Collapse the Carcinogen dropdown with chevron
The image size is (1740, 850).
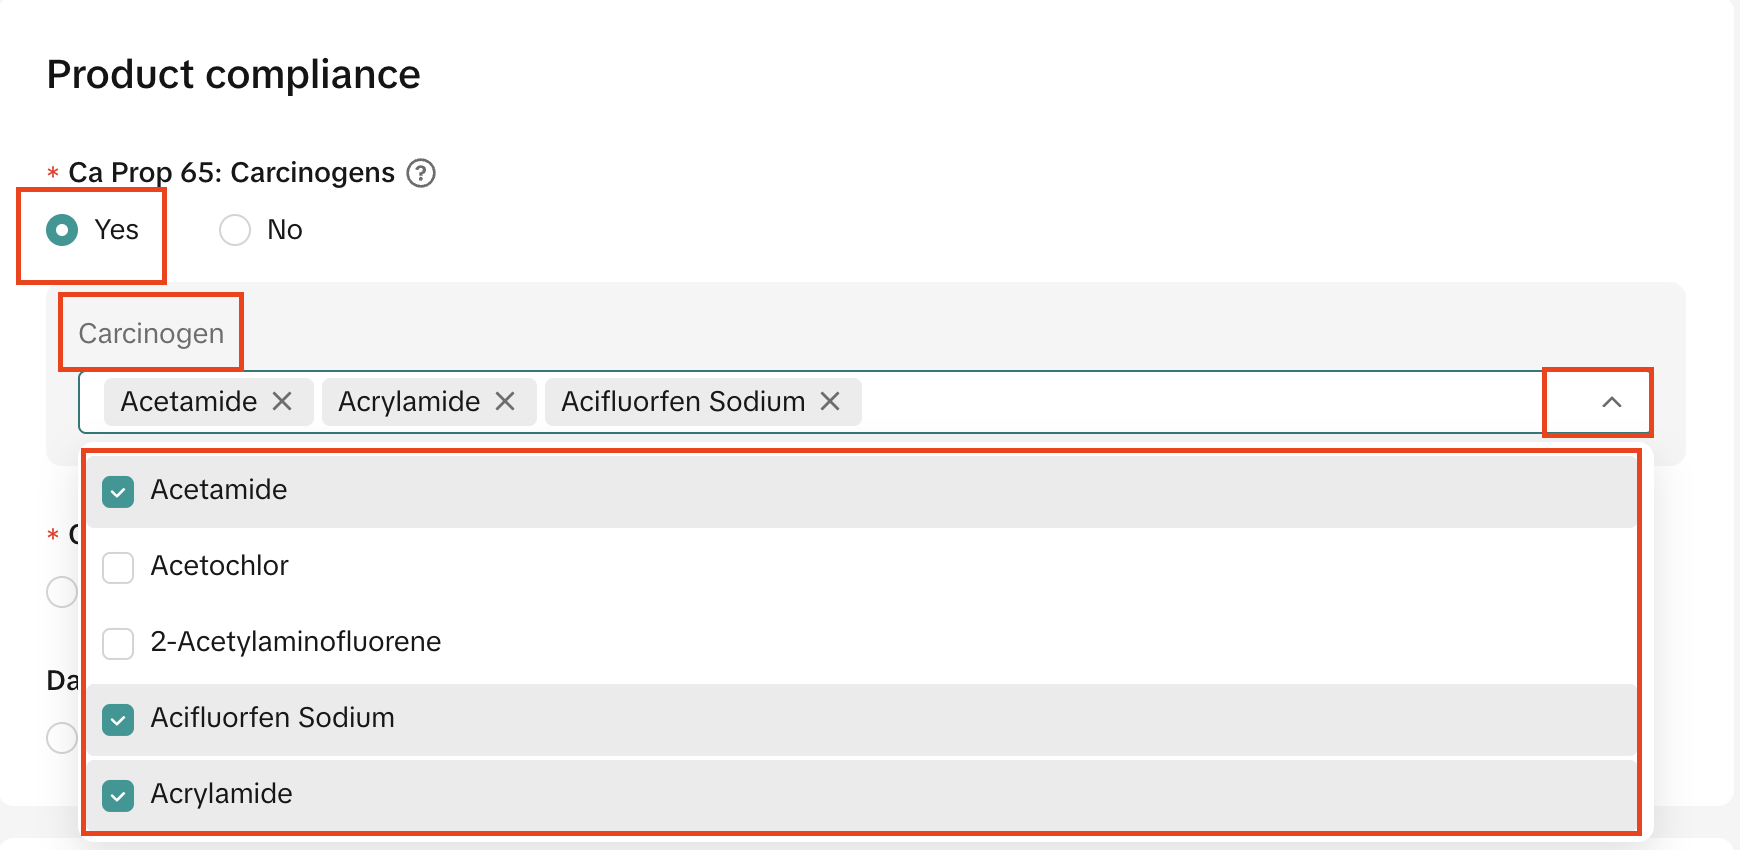[x=1611, y=402]
